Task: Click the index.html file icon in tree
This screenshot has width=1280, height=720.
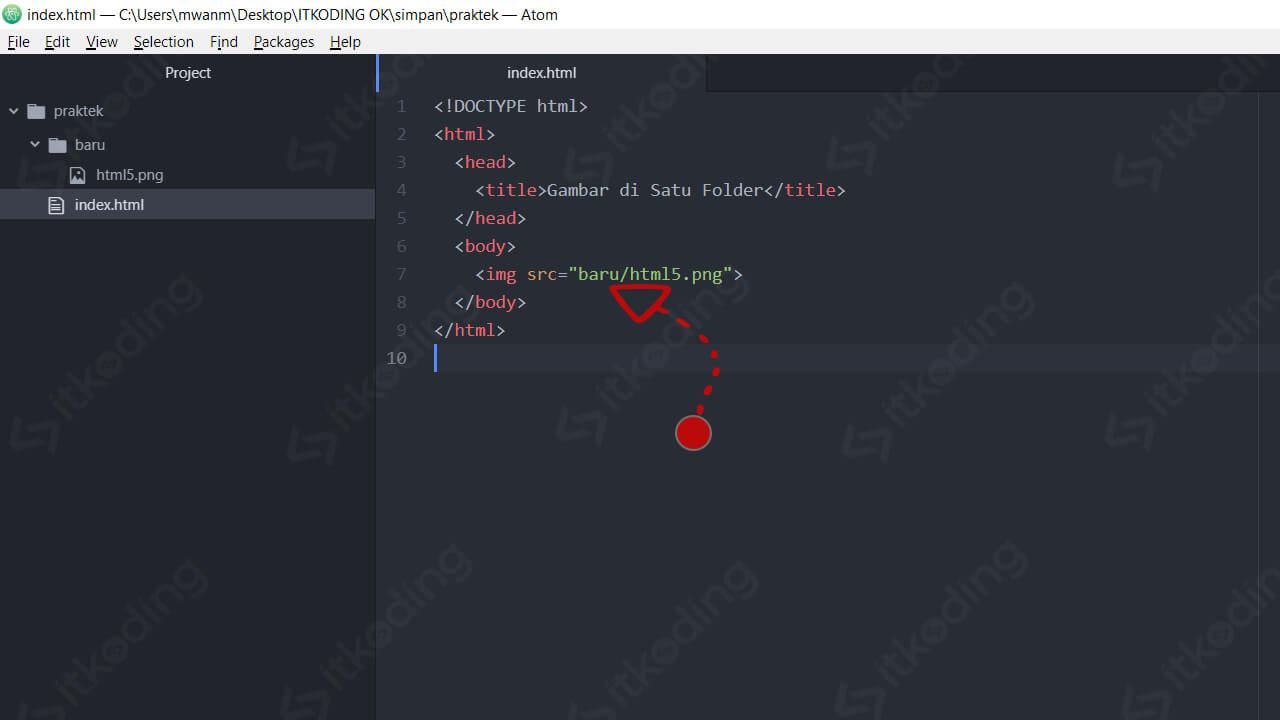Action: (56, 205)
